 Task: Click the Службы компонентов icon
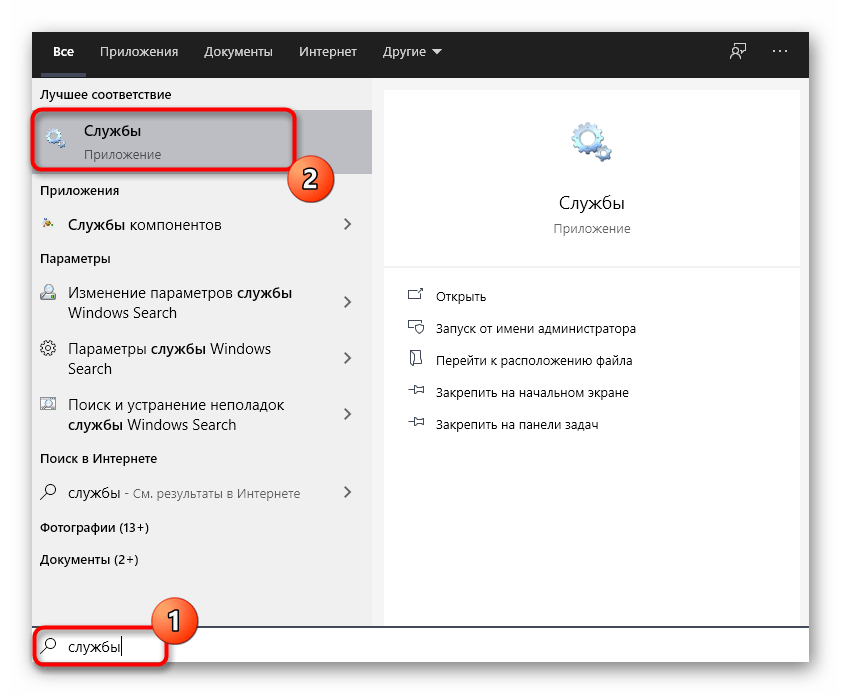[x=48, y=224]
